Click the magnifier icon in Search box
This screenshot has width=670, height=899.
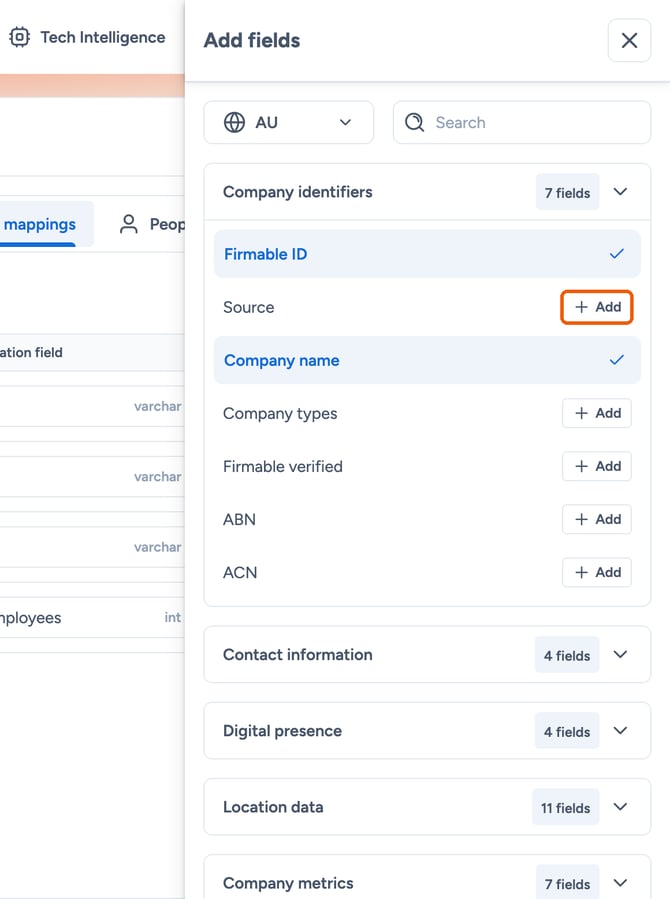414,122
